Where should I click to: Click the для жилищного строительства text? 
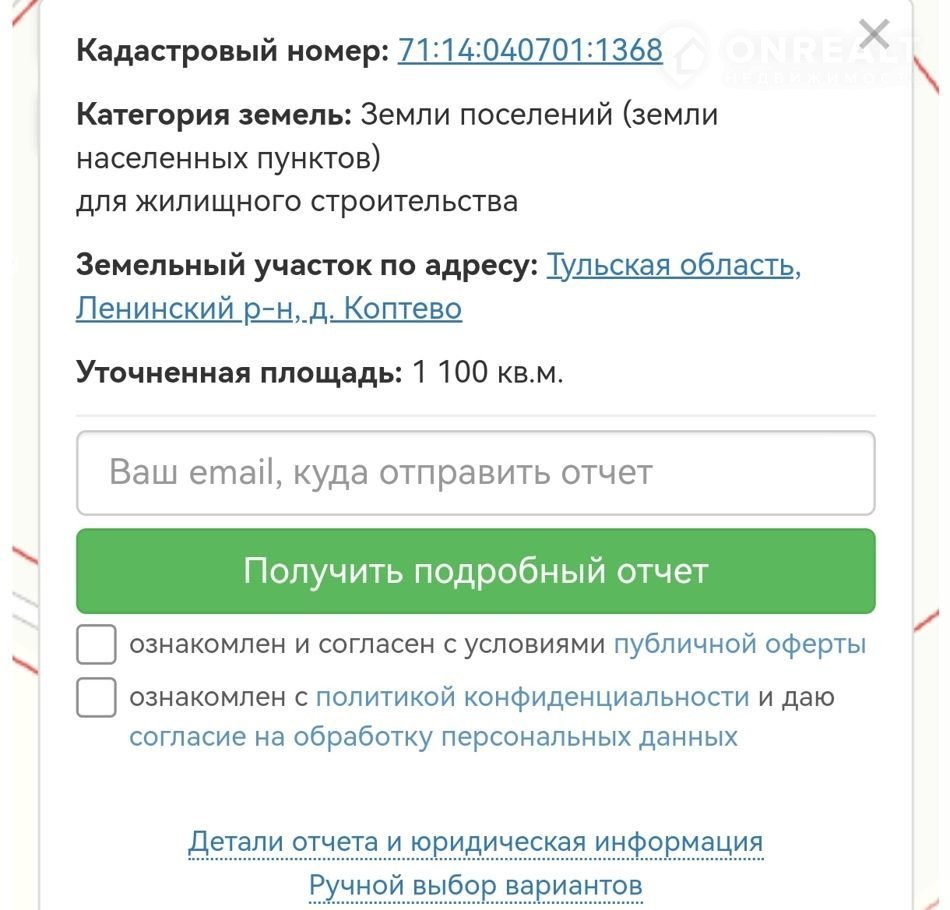tap(297, 201)
